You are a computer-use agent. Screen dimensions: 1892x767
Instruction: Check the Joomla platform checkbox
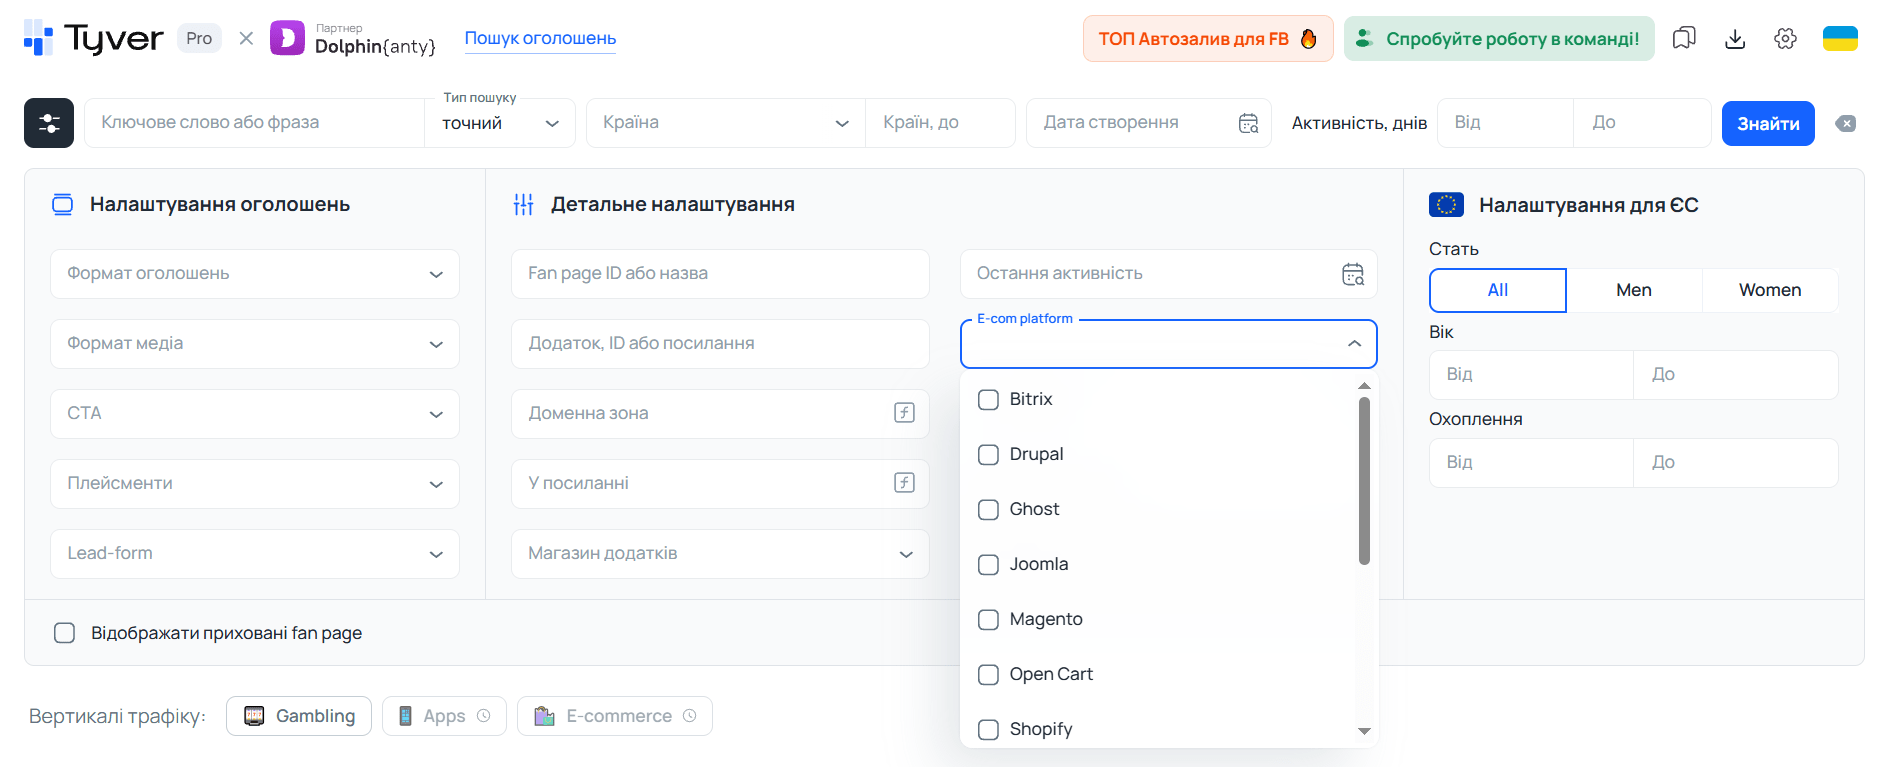[x=988, y=564]
